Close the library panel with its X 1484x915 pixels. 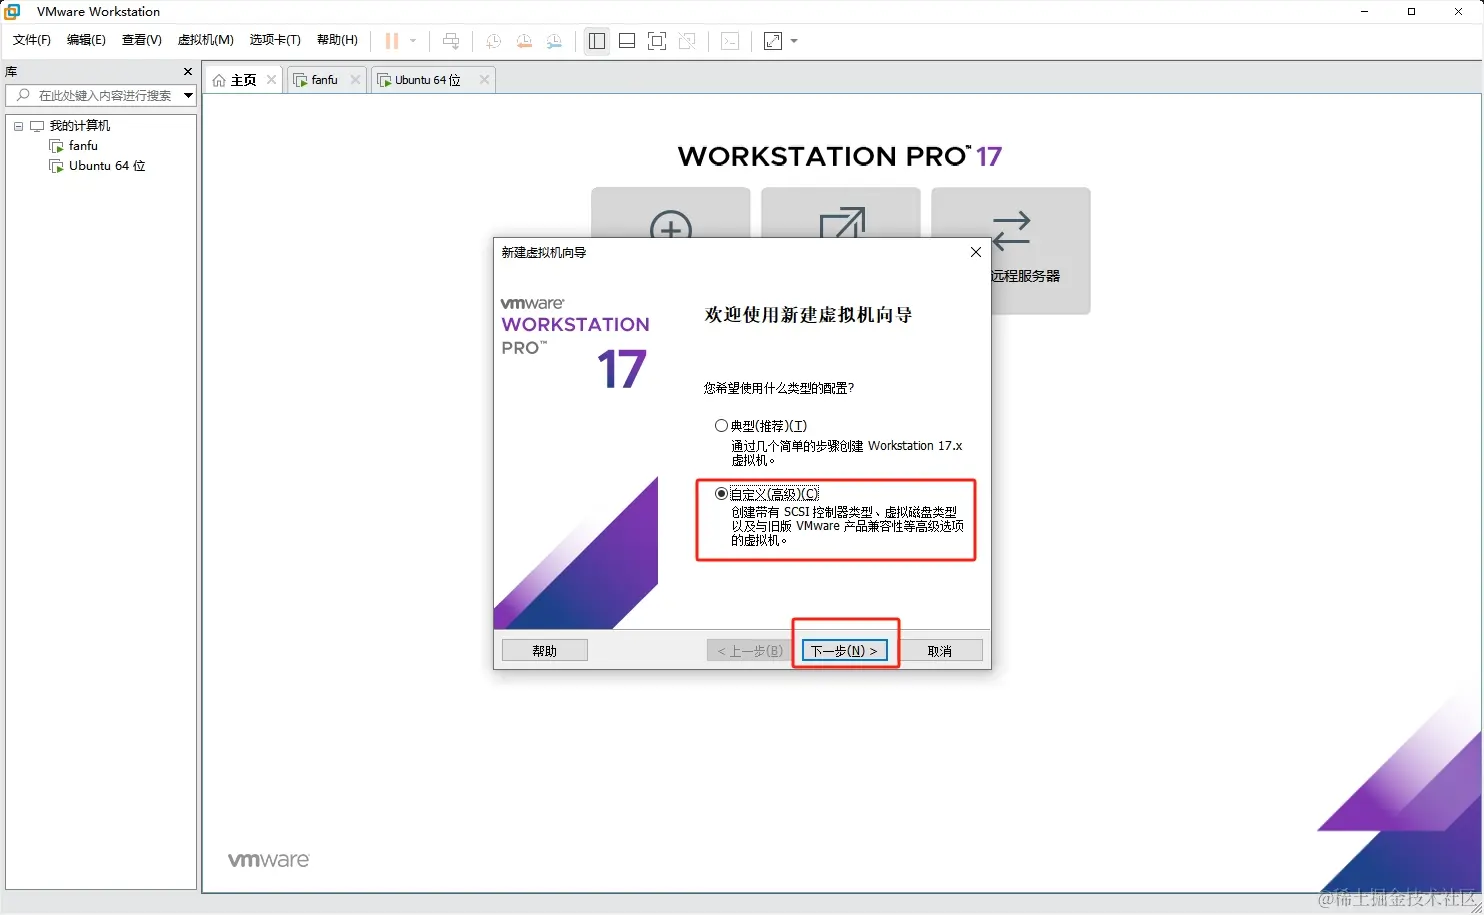coord(188,72)
